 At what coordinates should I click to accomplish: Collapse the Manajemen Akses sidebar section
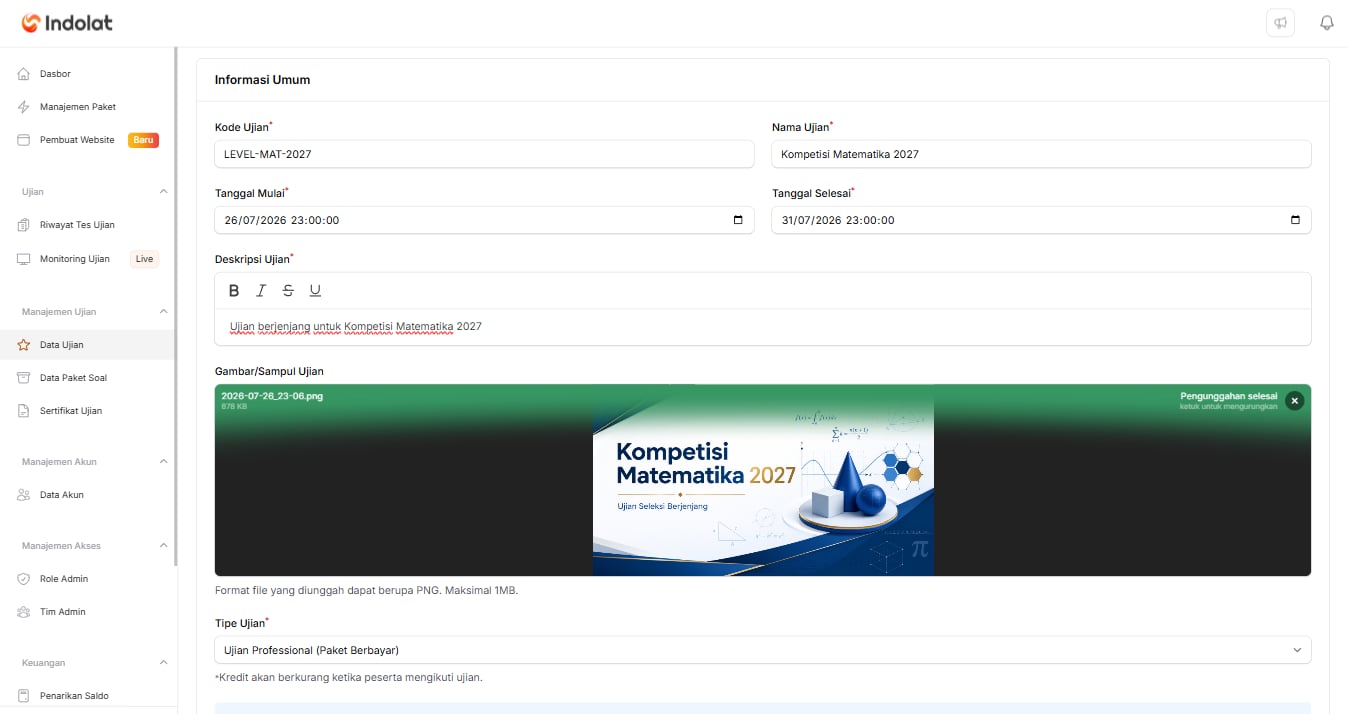click(x=164, y=546)
